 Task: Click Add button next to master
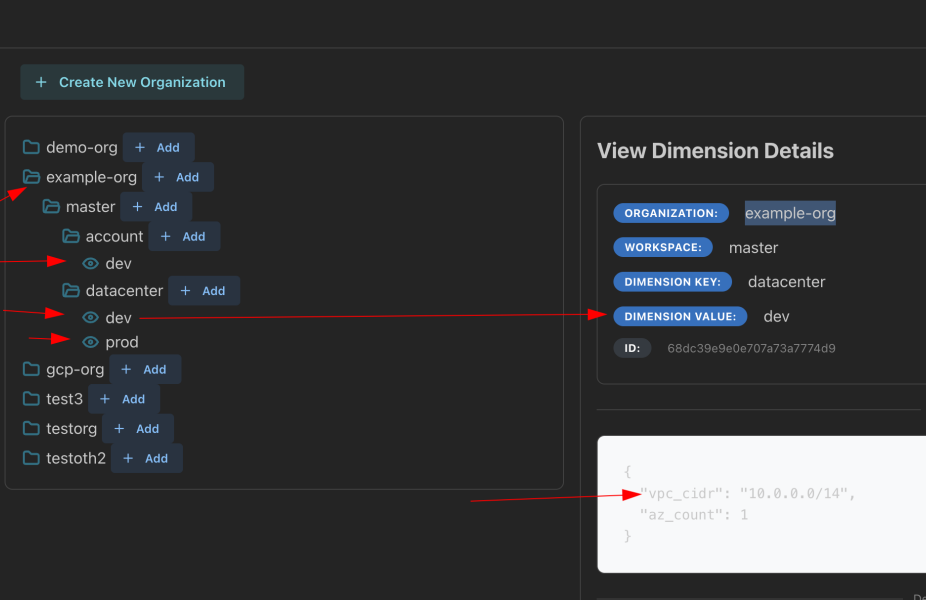coord(156,207)
